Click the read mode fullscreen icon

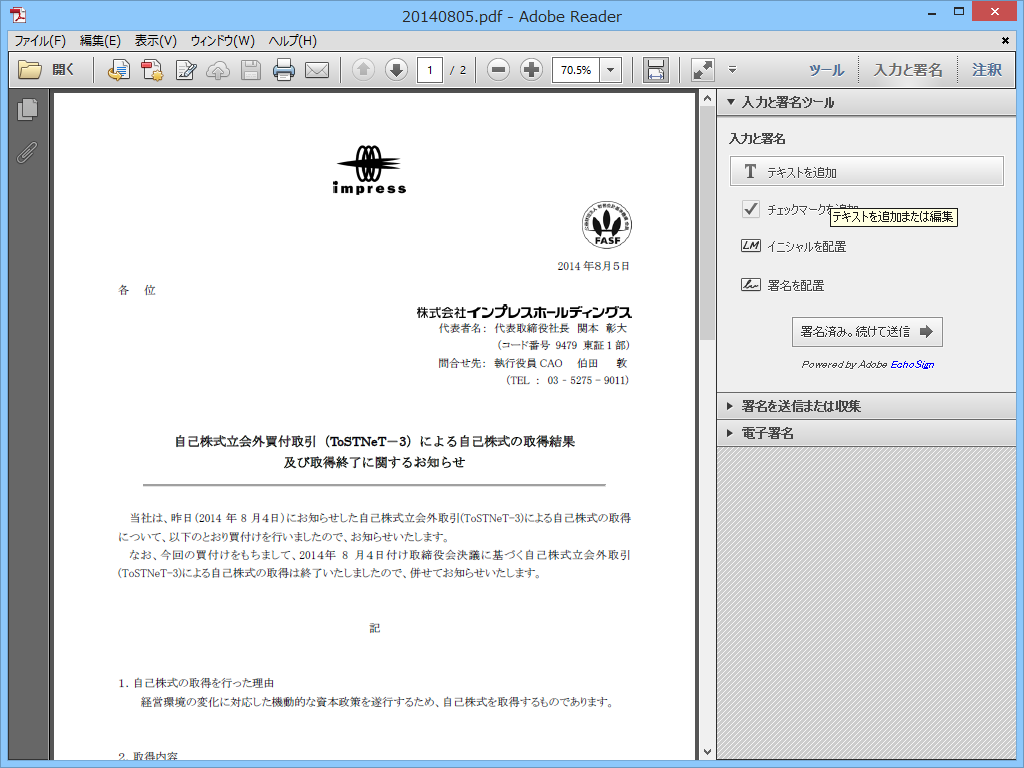[x=703, y=70]
